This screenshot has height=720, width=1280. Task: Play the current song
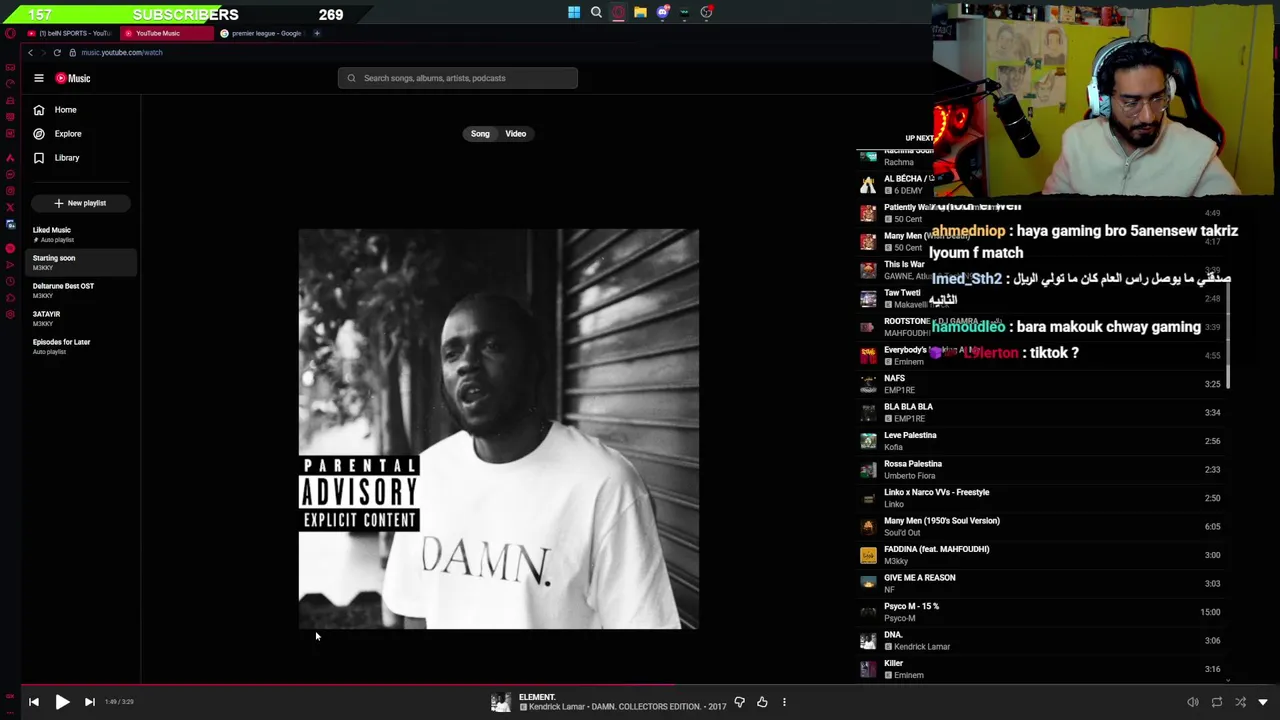click(x=62, y=702)
